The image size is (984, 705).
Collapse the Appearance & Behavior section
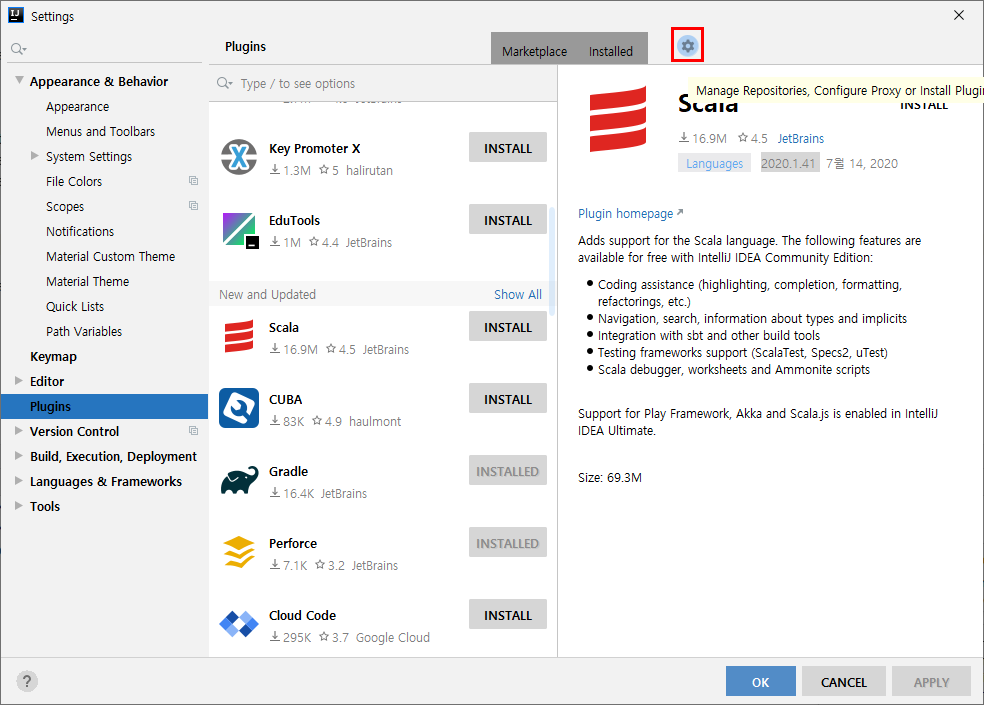19,80
